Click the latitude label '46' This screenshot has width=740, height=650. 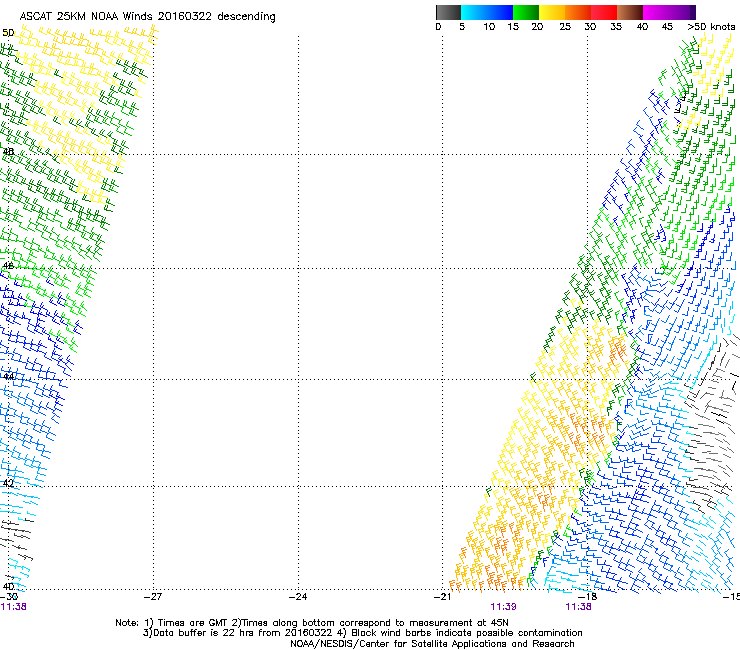(8, 266)
